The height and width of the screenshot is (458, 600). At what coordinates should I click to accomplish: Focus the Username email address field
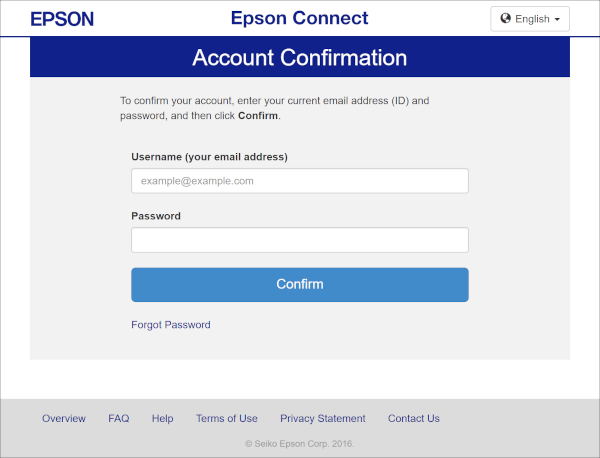(300, 181)
